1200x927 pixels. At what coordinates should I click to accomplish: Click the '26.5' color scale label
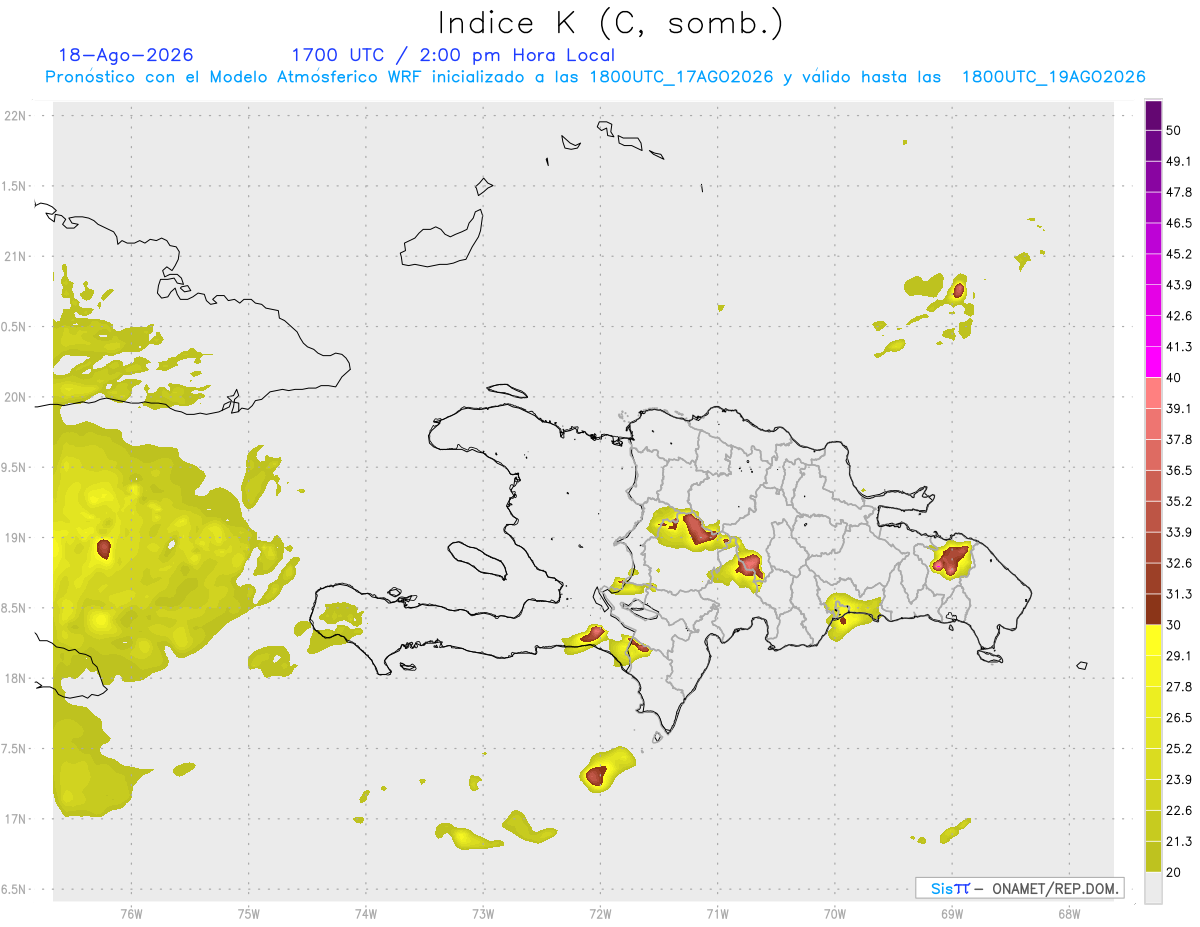[1179, 718]
